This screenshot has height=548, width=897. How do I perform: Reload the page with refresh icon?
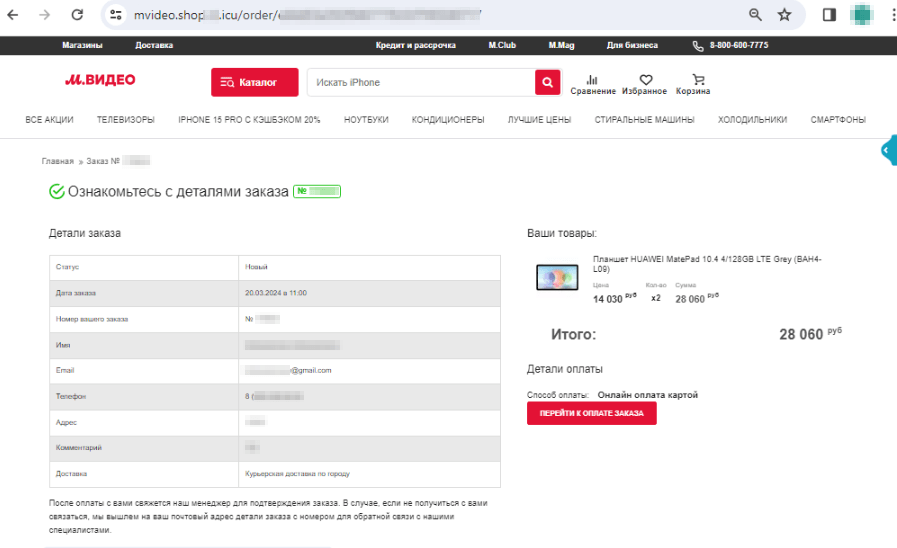[77, 15]
